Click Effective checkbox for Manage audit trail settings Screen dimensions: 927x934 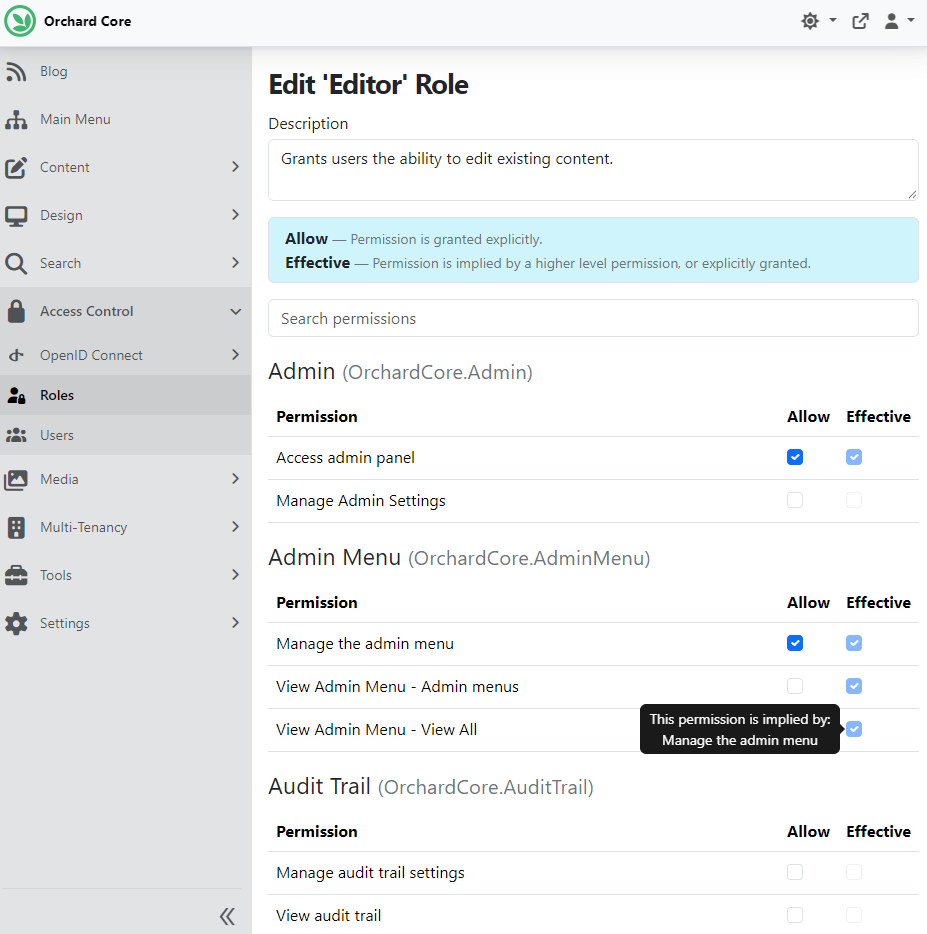point(854,872)
